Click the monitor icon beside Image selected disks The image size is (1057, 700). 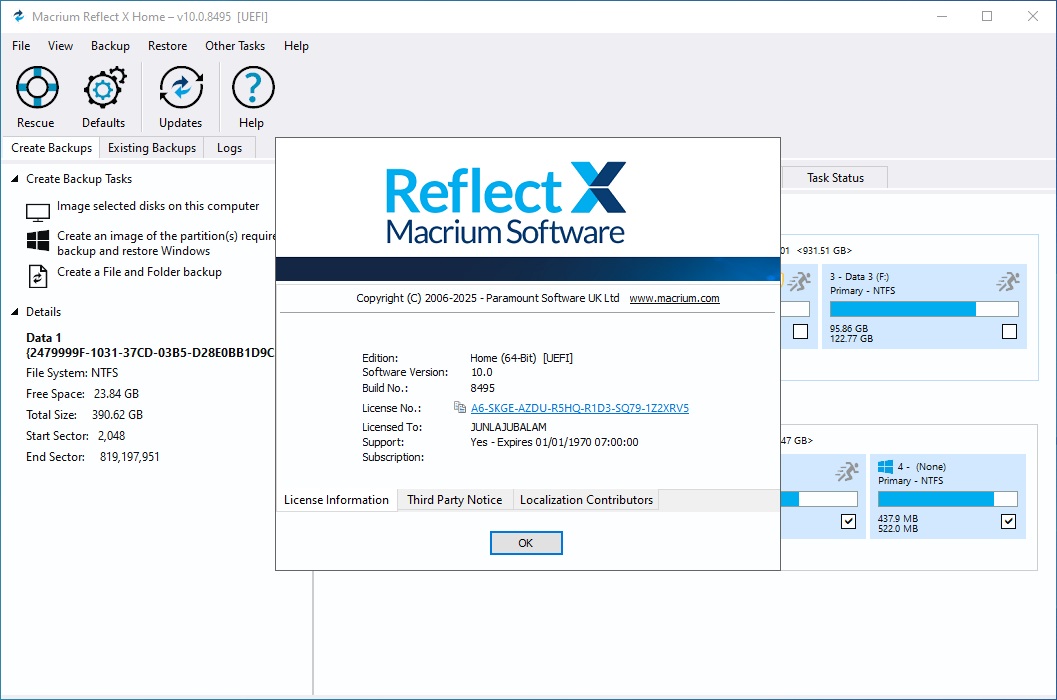(x=38, y=212)
